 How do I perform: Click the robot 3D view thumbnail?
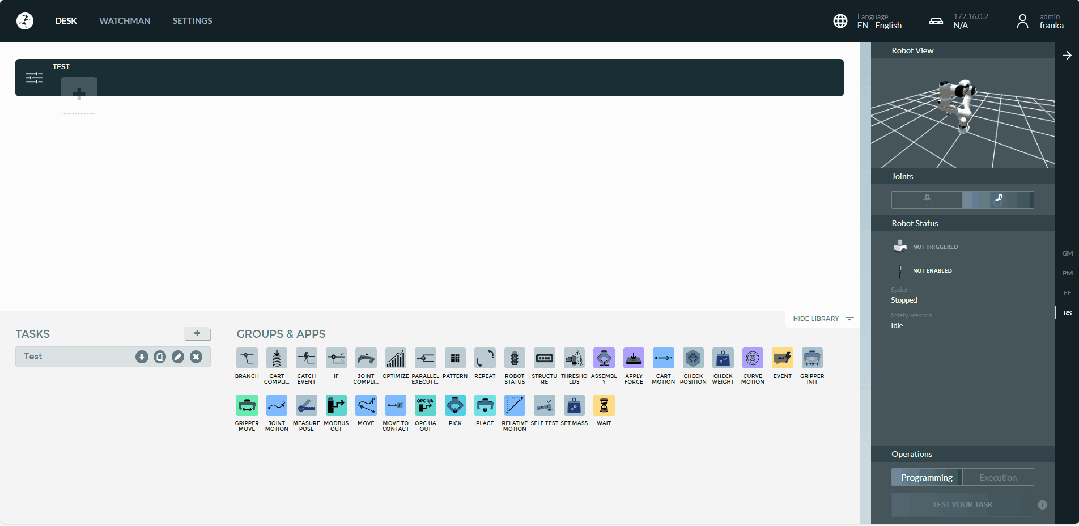pos(963,112)
